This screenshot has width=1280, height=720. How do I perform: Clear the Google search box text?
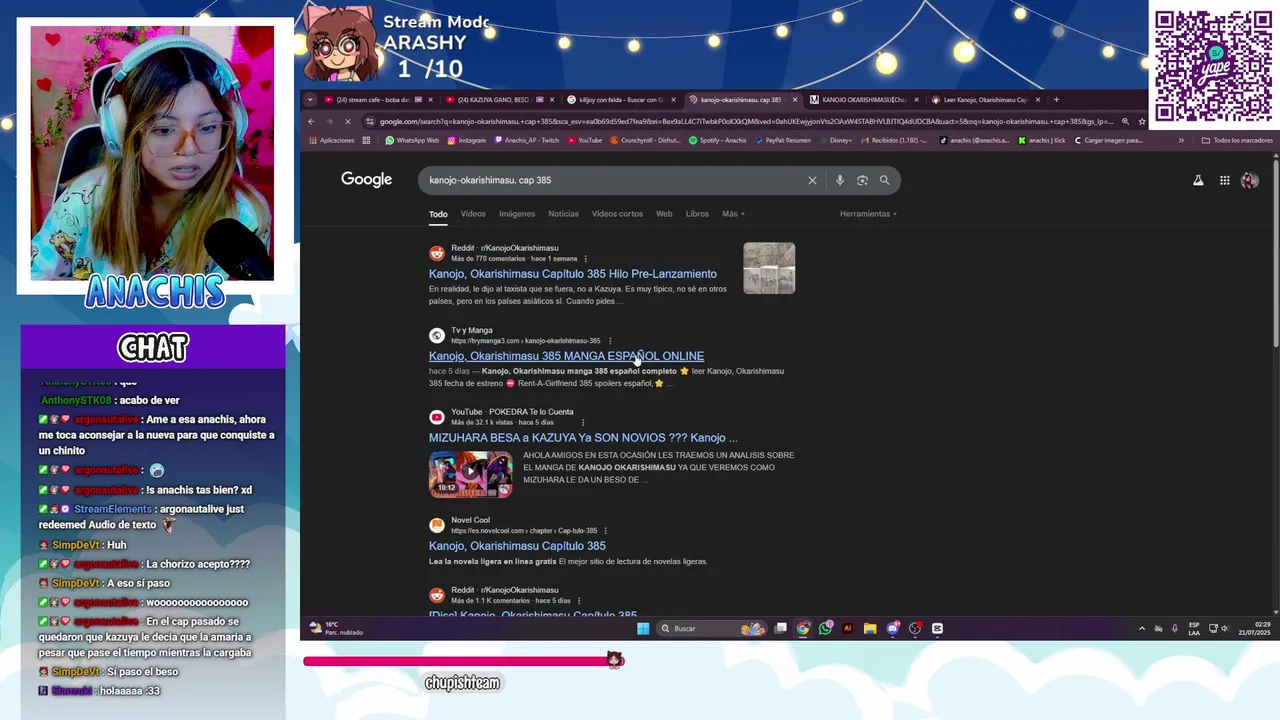[x=812, y=180]
